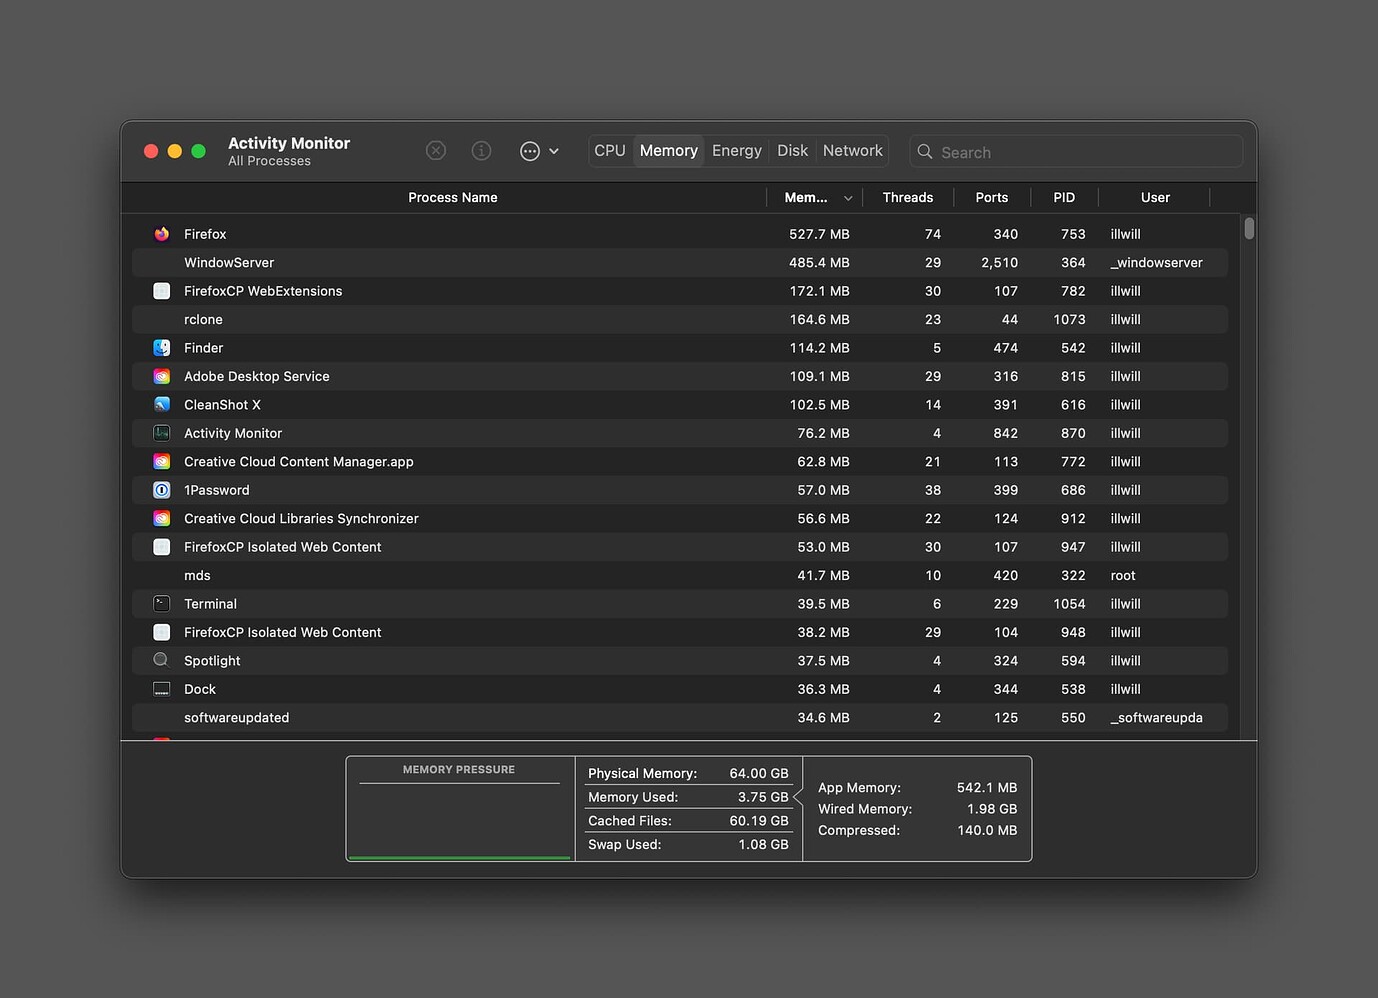Screen dimensions: 1378x998
Task: Open the Mem column sort dropdown
Action: pos(848,197)
